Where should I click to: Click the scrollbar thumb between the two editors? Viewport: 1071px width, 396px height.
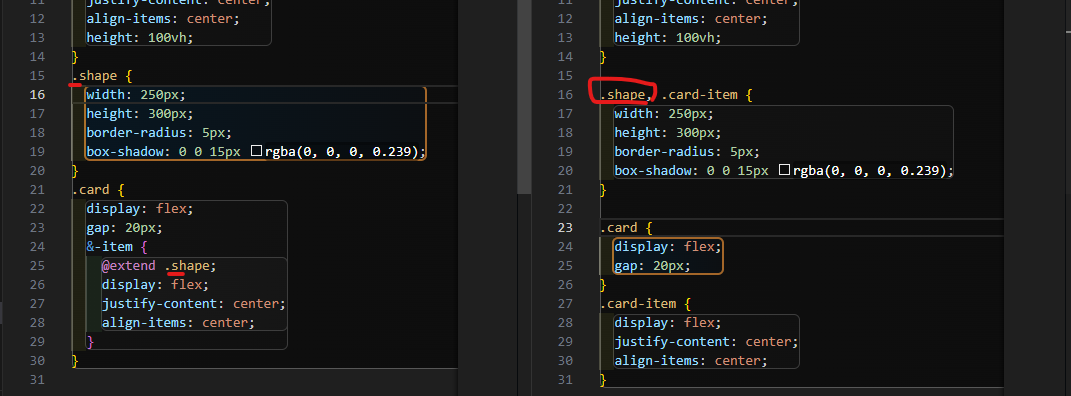(524, 96)
